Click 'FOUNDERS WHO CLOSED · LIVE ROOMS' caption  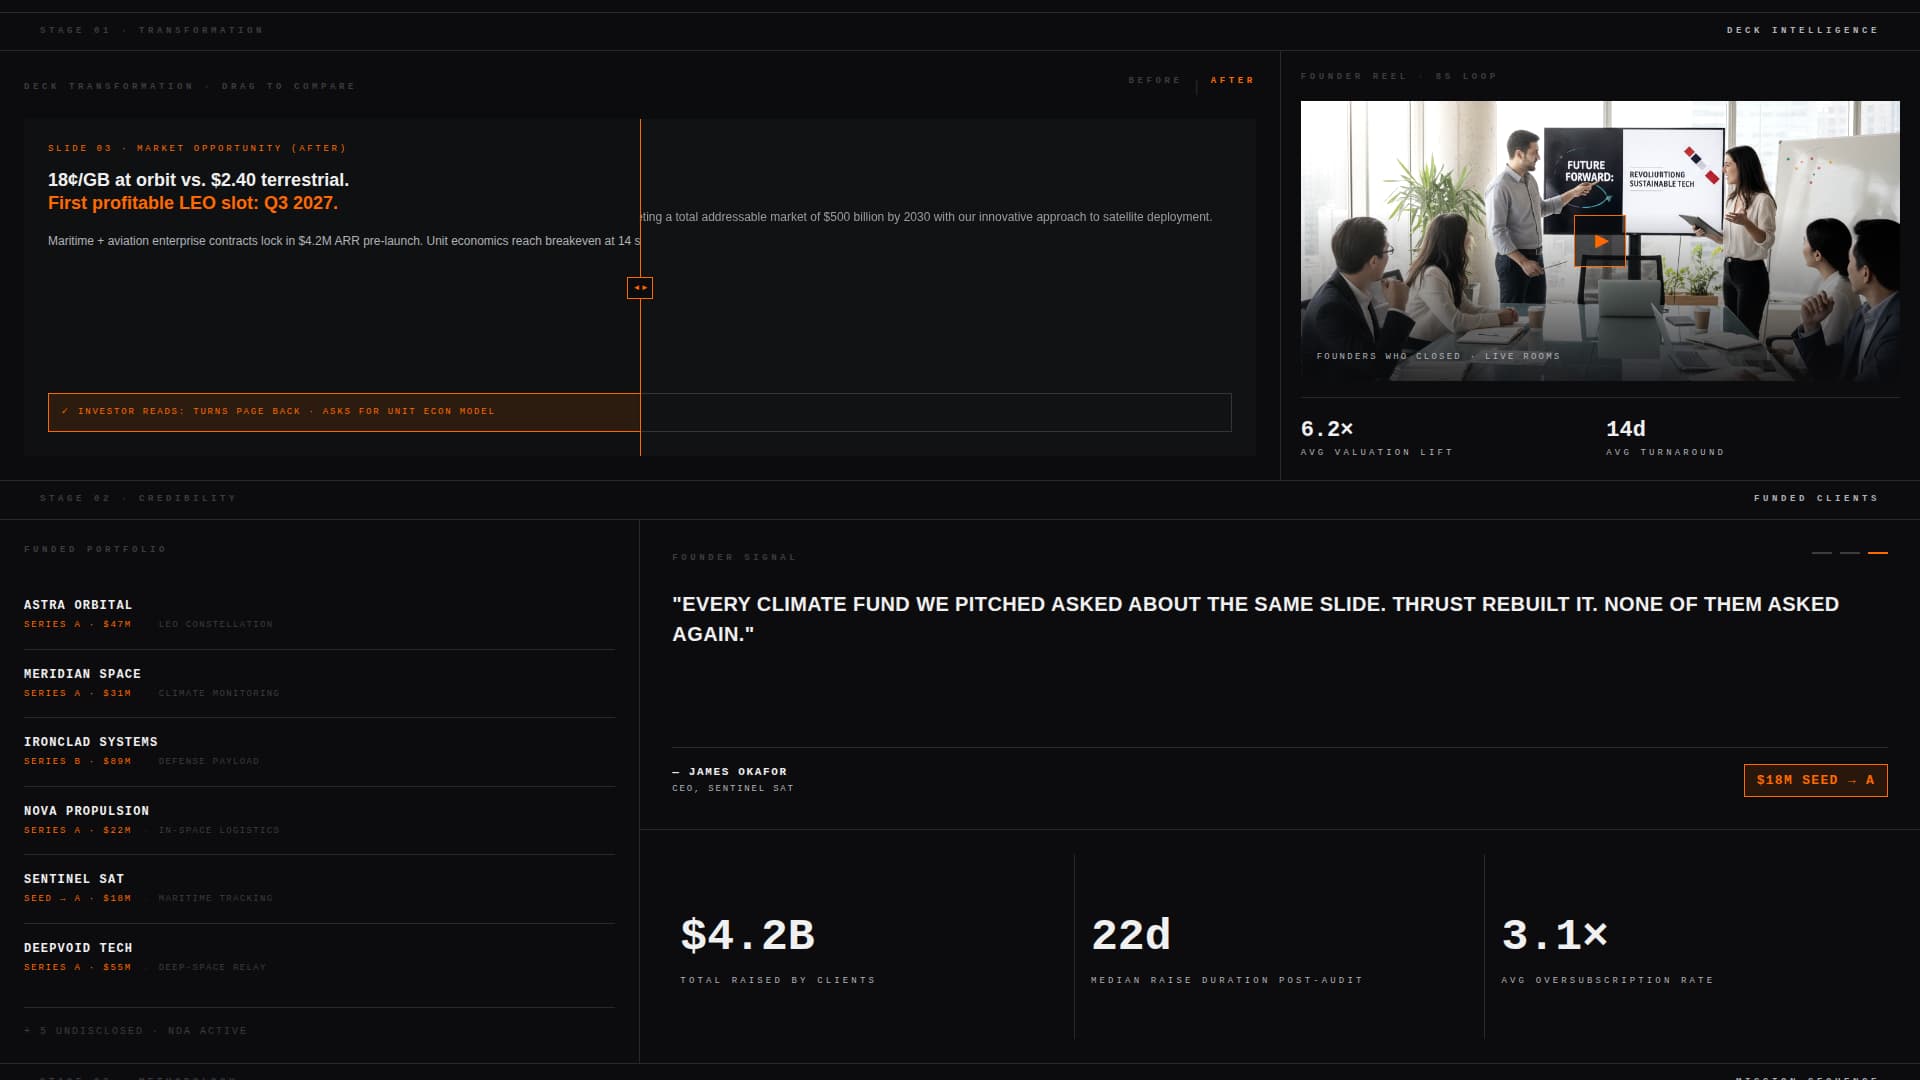pos(1438,356)
